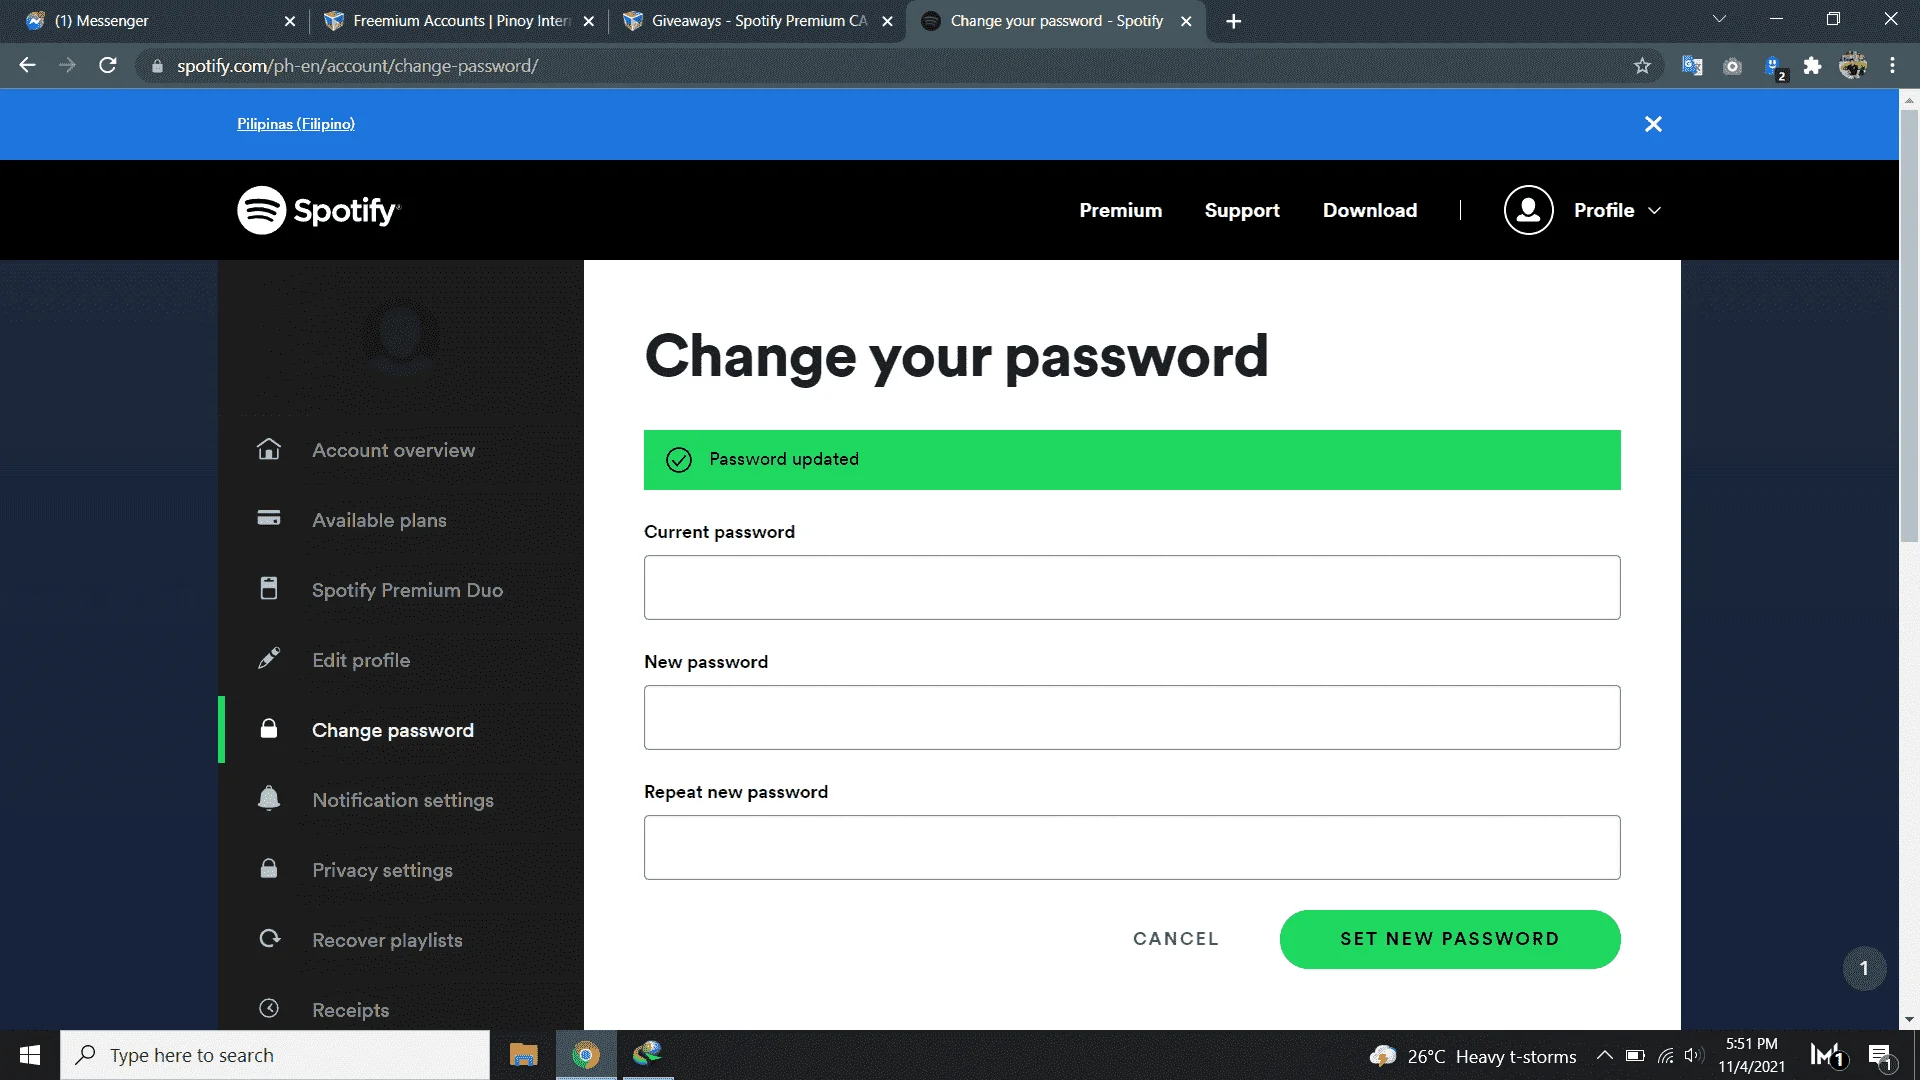Viewport: 1920px width, 1080px height.
Task: Open File Explorer from taskbar
Action: coord(523,1055)
